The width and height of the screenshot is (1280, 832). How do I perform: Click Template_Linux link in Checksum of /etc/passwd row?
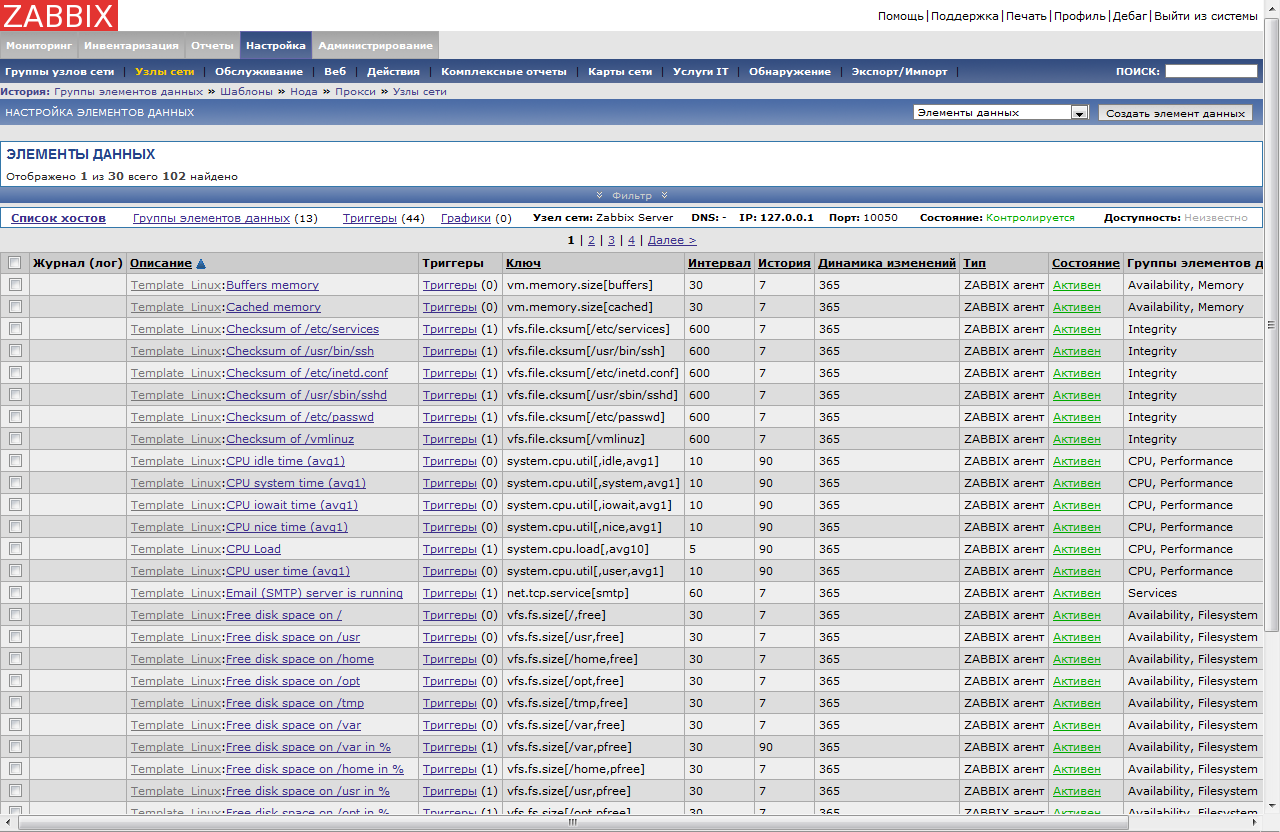tap(175, 417)
